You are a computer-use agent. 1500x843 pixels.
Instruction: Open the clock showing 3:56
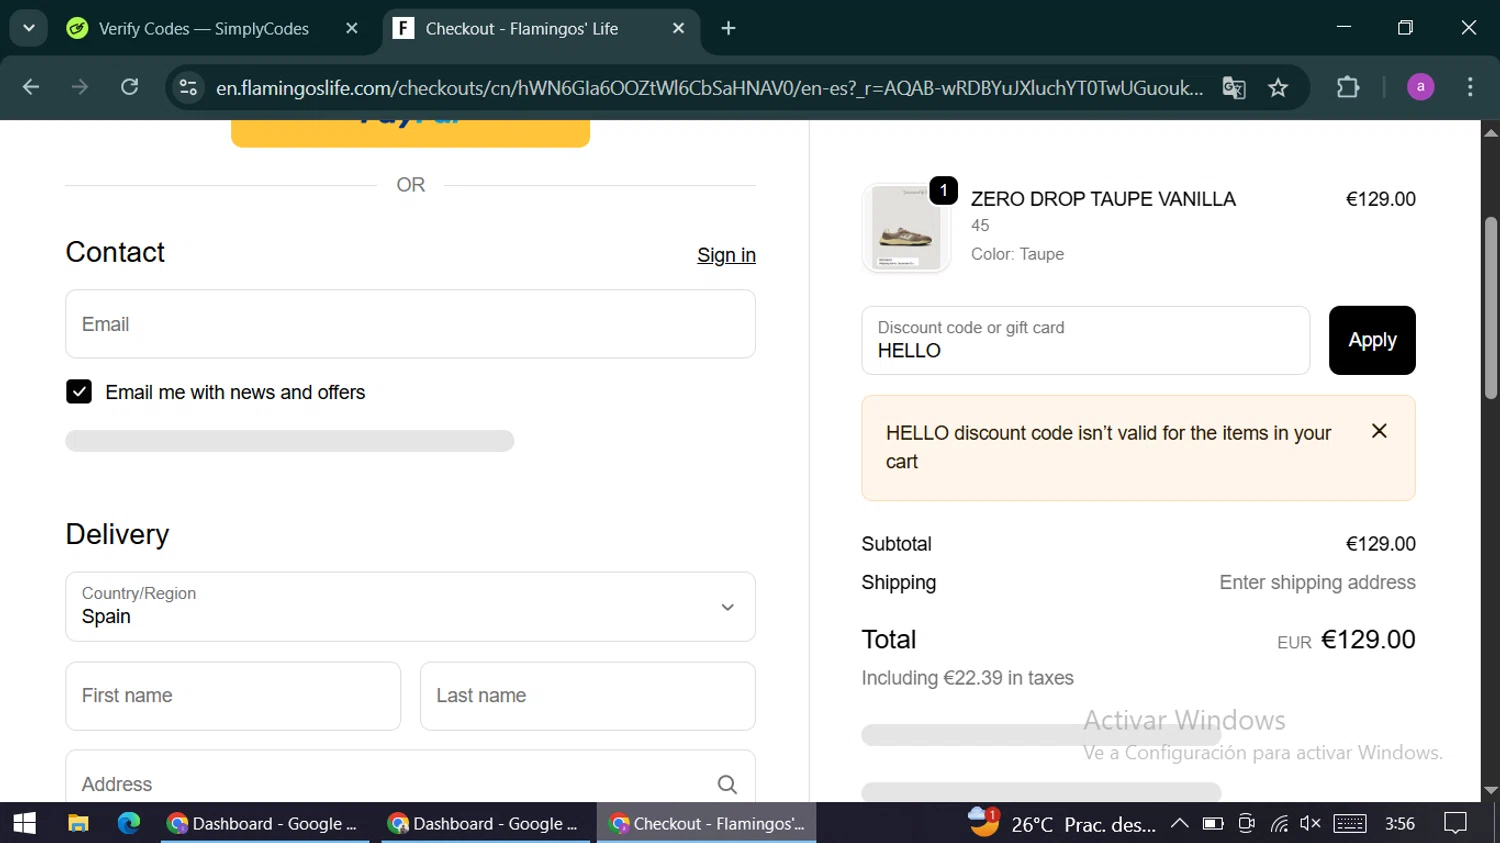1400,823
